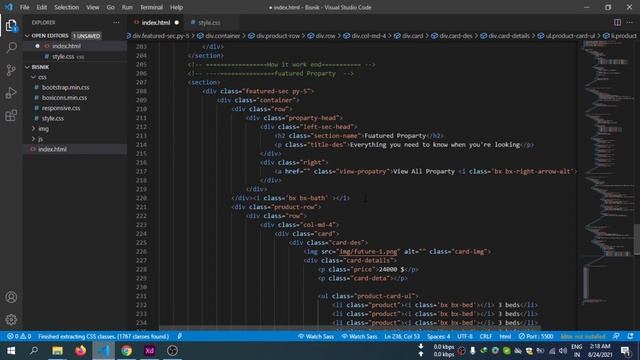Open OBS Studio from the taskbar
Viewport: 640px width, 360px height.
tap(172, 351)
